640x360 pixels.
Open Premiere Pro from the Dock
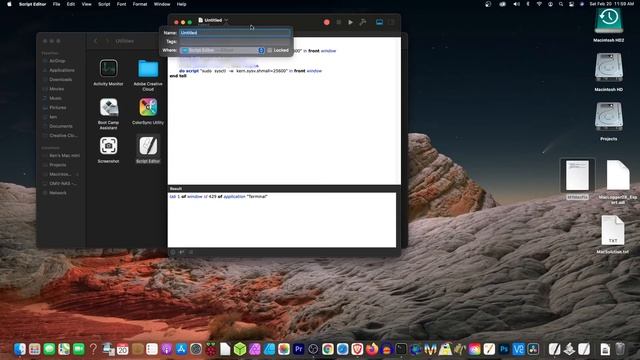coord(299,349)
